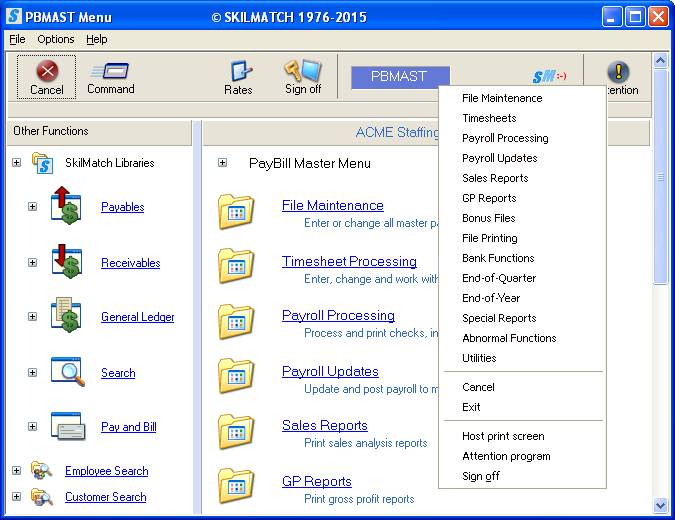Open the Timesheet Processing link
This screenshot has height=520, width=675.
tap(349, 261)
